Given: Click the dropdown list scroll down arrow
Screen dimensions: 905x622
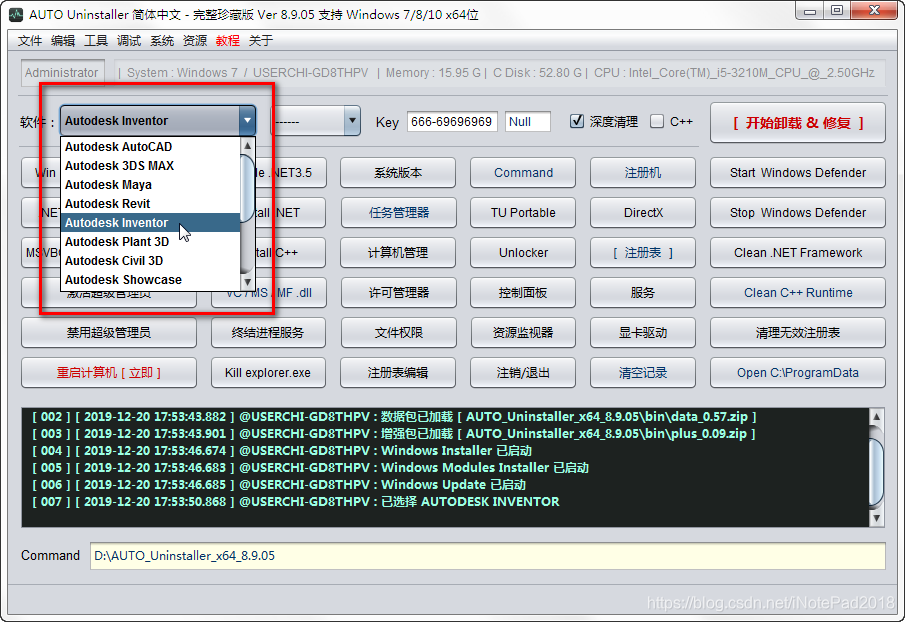Looking at the screenshot, I should 248,282.
